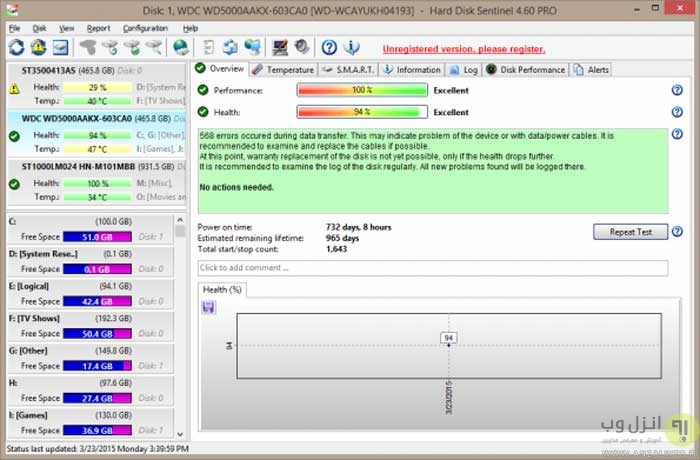Click the green check icon beside Performance label
700x460 pixels.
point(203,90)
